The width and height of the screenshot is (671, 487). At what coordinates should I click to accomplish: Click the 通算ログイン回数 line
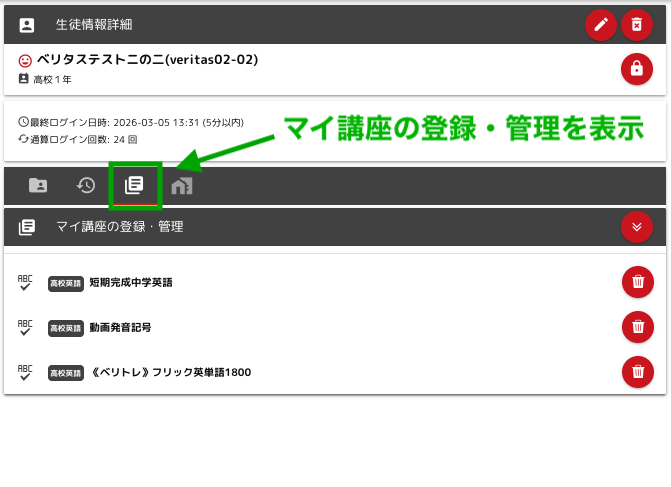(x=77, y=140)
